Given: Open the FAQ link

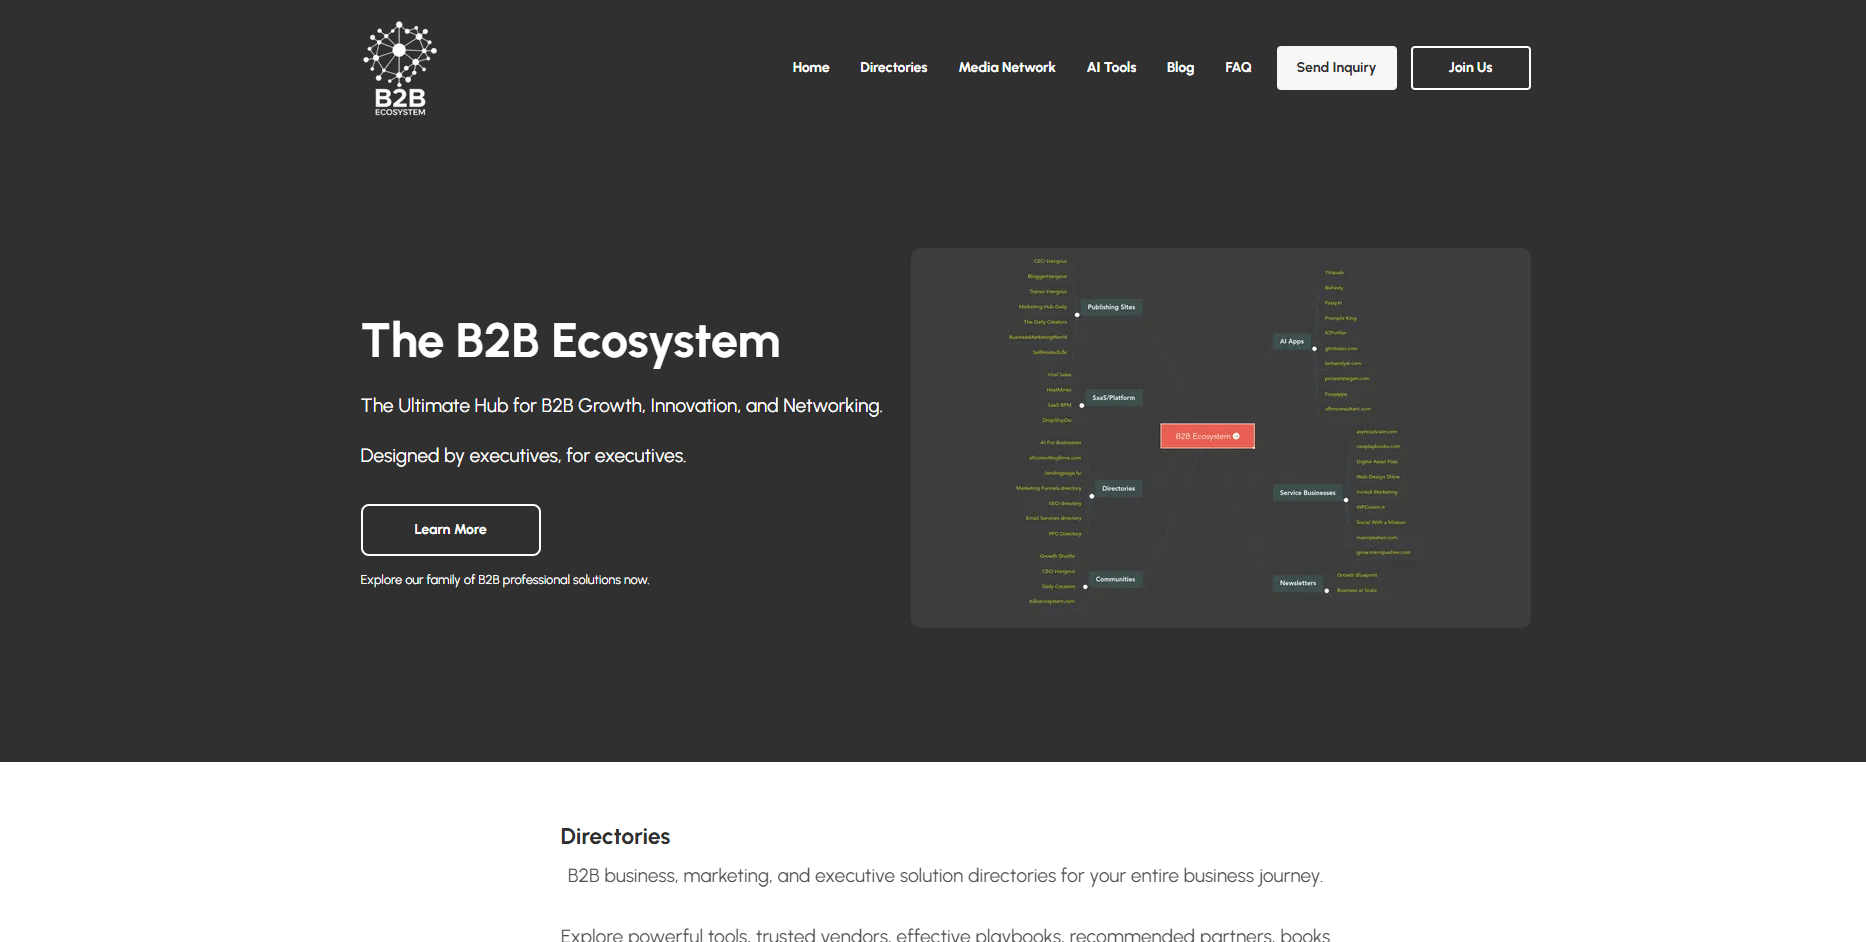Looking at the screenshot, I should (1238, 68).
